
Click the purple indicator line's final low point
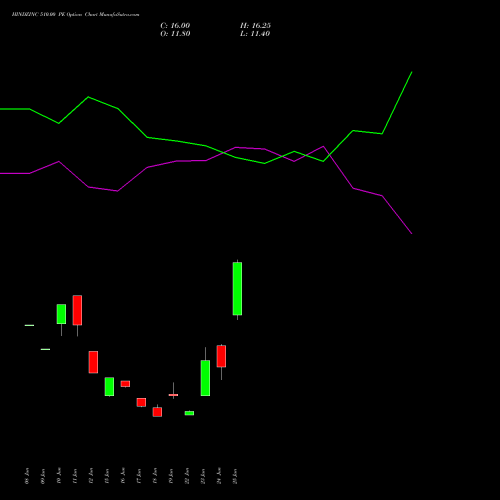coord(412,234)
